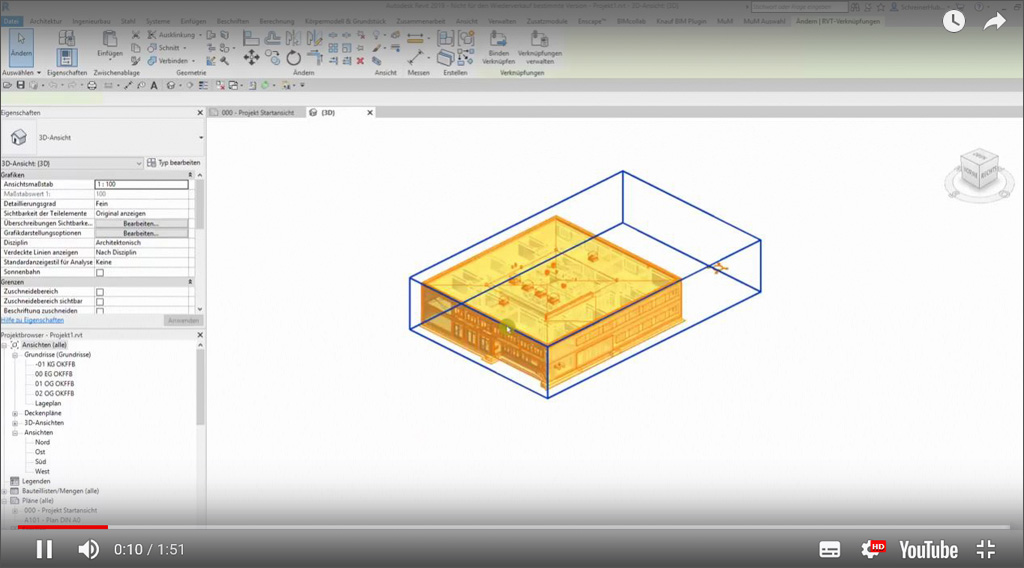Image resolution: width=1024 pixels, height=568 pixels.
Task: Enable the Sonnenbahn checkbox
Action: [100, 272]
